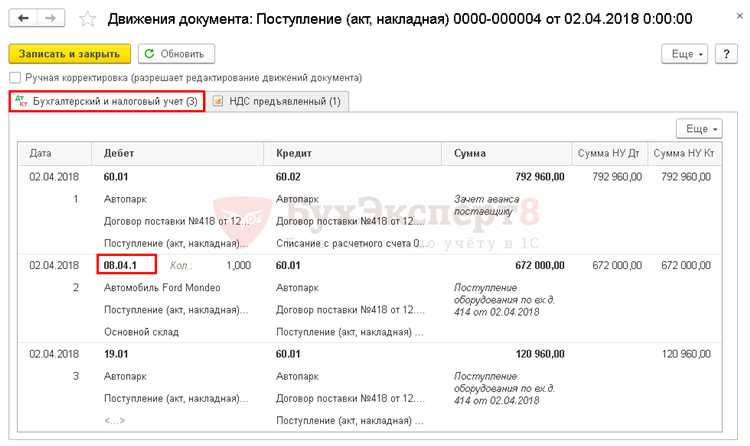Select credit account 60.02 cell
This screenshot has width=750, height=446.
click(x=288, y=177)
